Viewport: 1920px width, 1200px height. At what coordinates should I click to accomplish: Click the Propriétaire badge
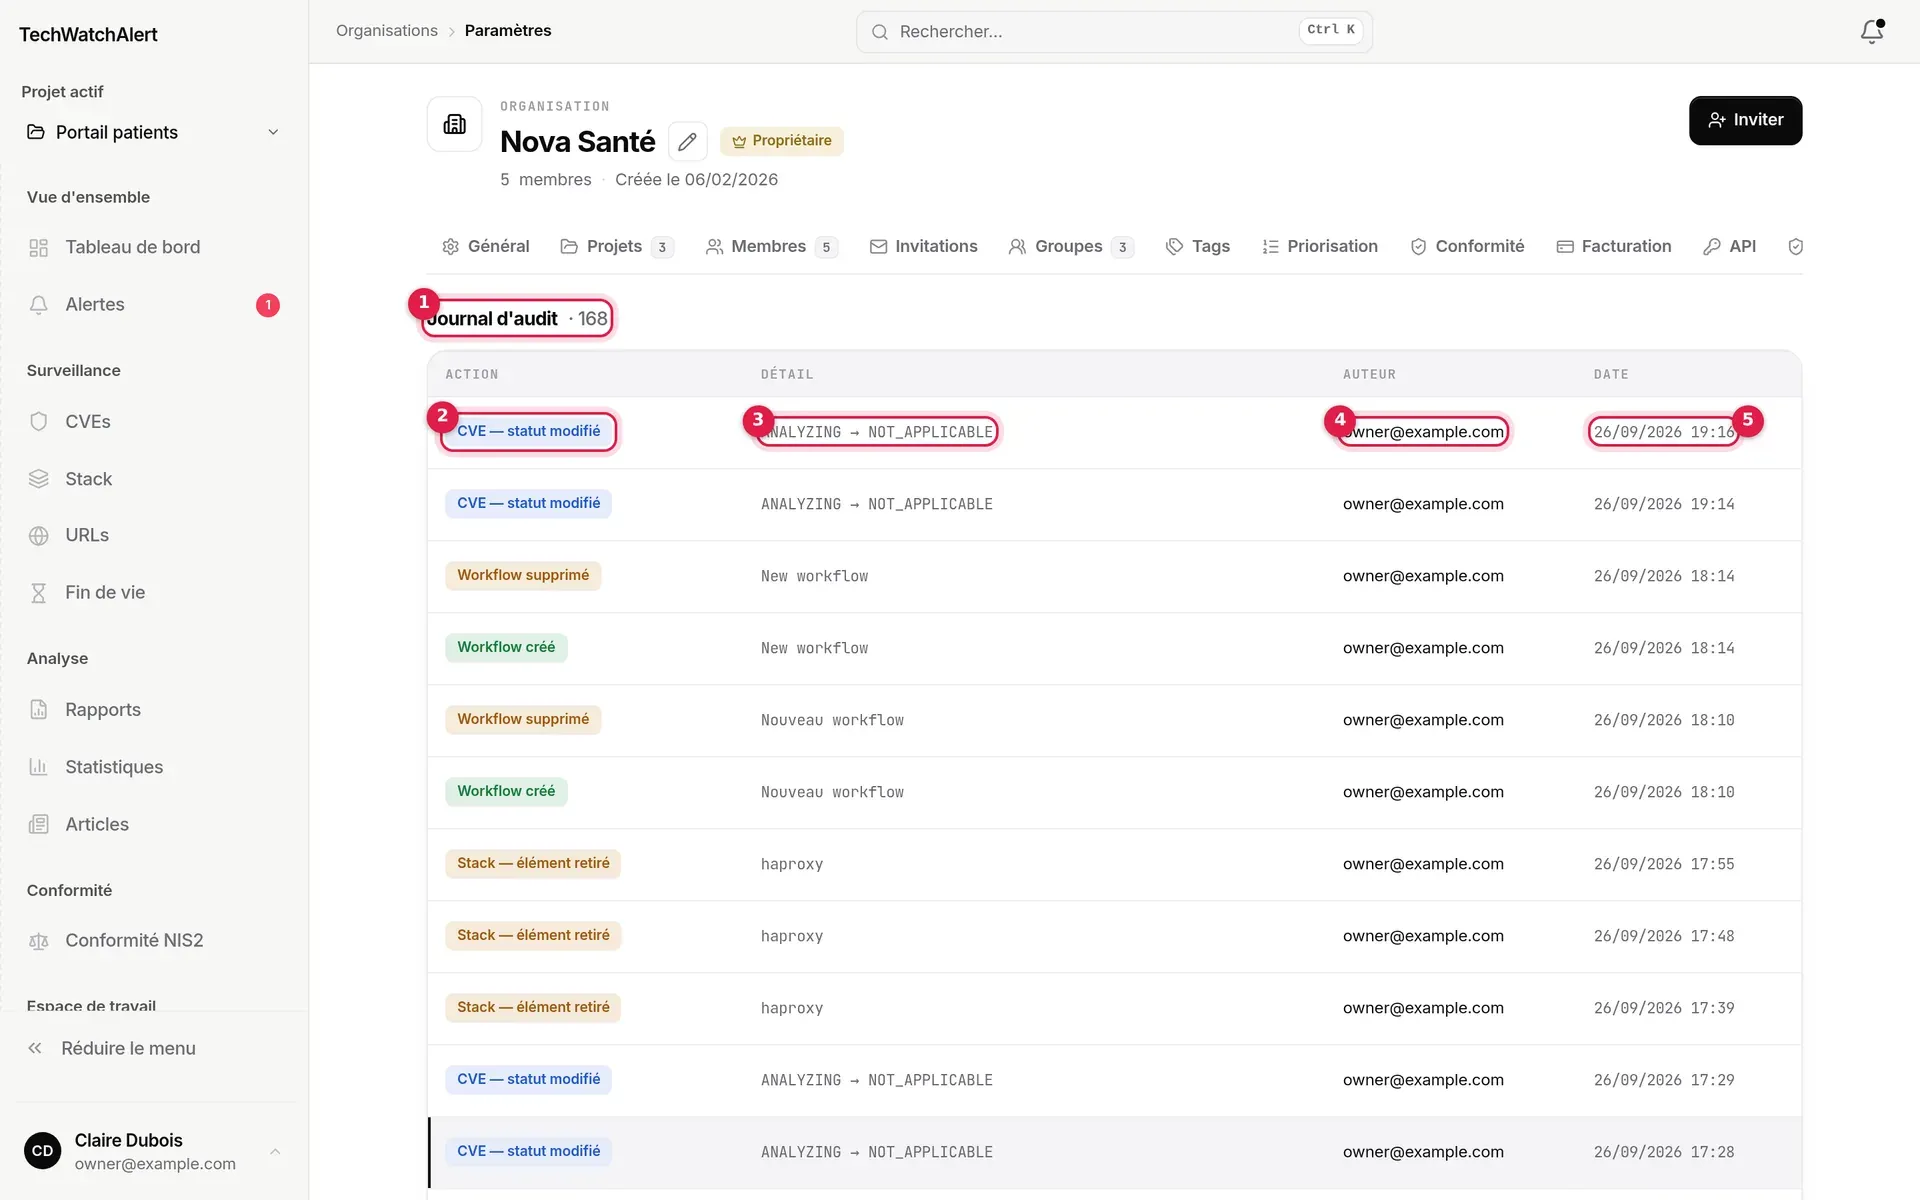pos(782,141)
